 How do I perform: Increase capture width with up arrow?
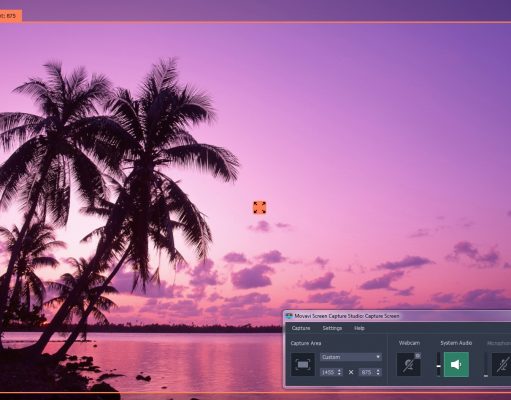tap(340, 370)
